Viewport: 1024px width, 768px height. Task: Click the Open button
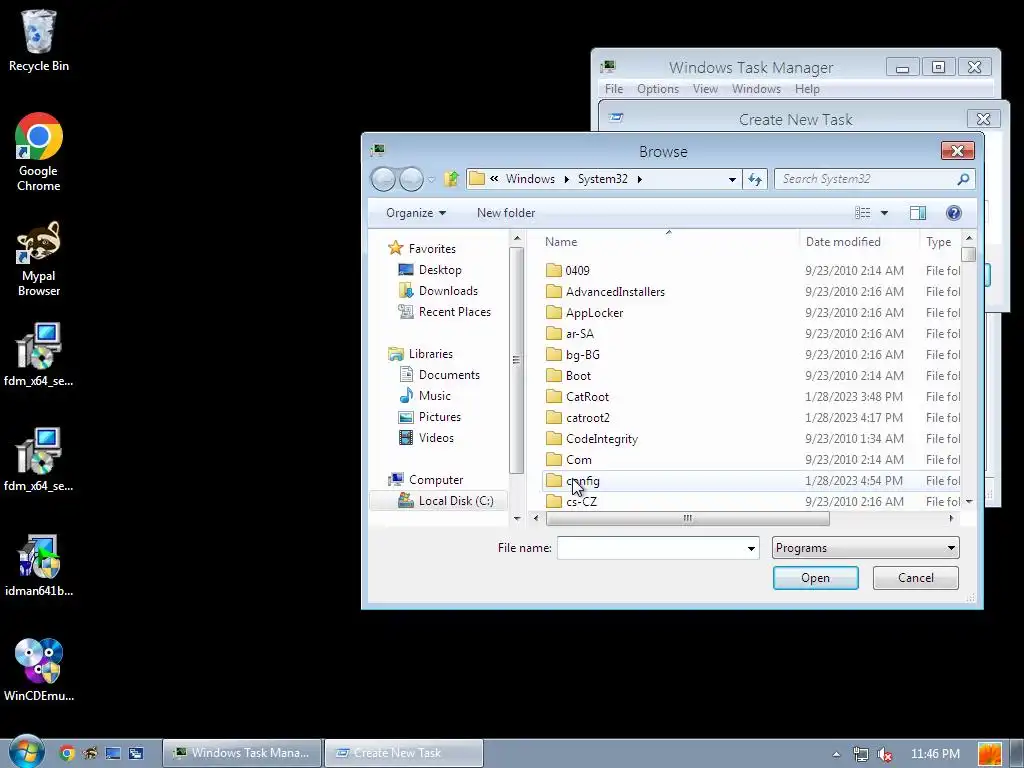click(x=816, y=578)
